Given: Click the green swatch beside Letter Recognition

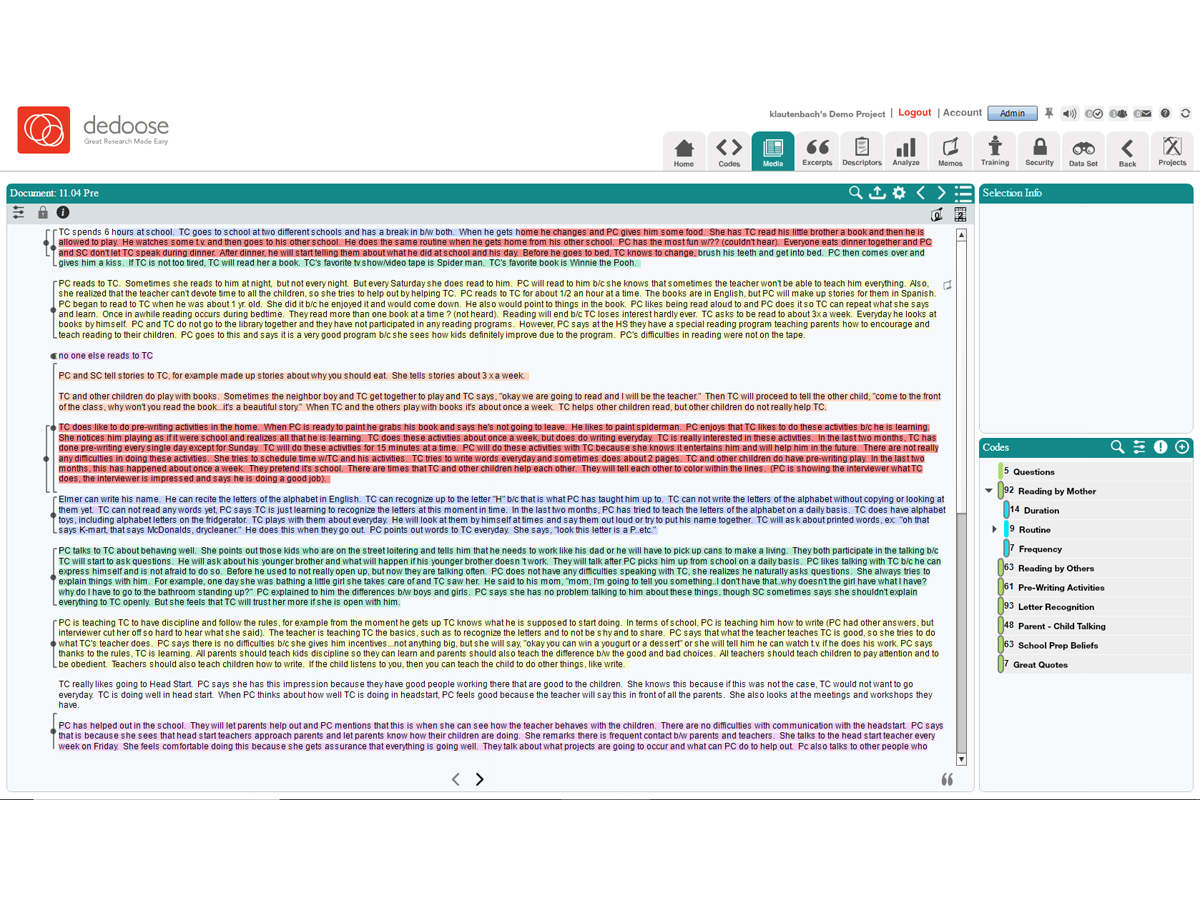Looking at the screenshot, I should (x=1000, y=606).
